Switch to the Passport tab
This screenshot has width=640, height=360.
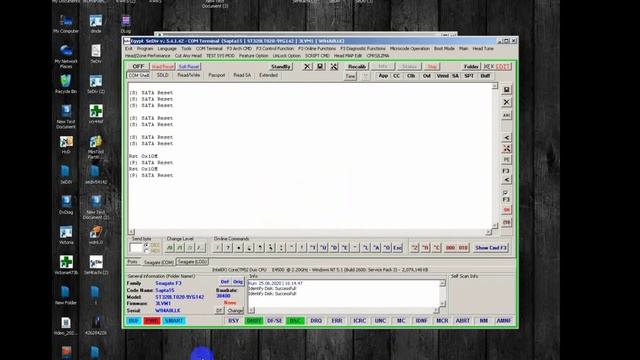(217, 76)
